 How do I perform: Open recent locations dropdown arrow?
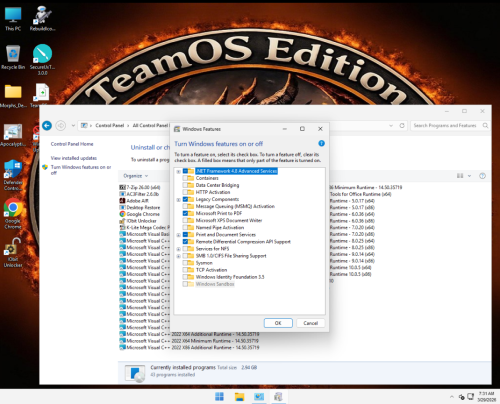[x=73, y=126]
